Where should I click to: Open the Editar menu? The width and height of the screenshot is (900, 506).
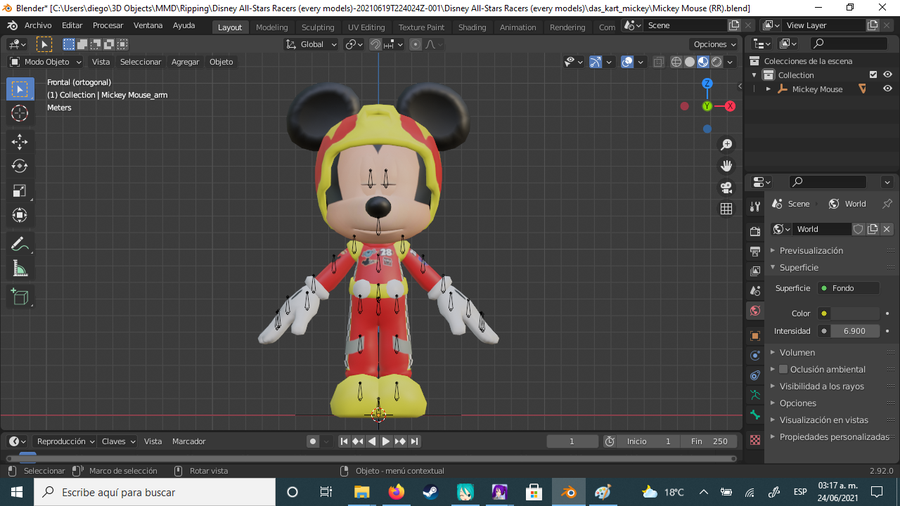(72, 25)
